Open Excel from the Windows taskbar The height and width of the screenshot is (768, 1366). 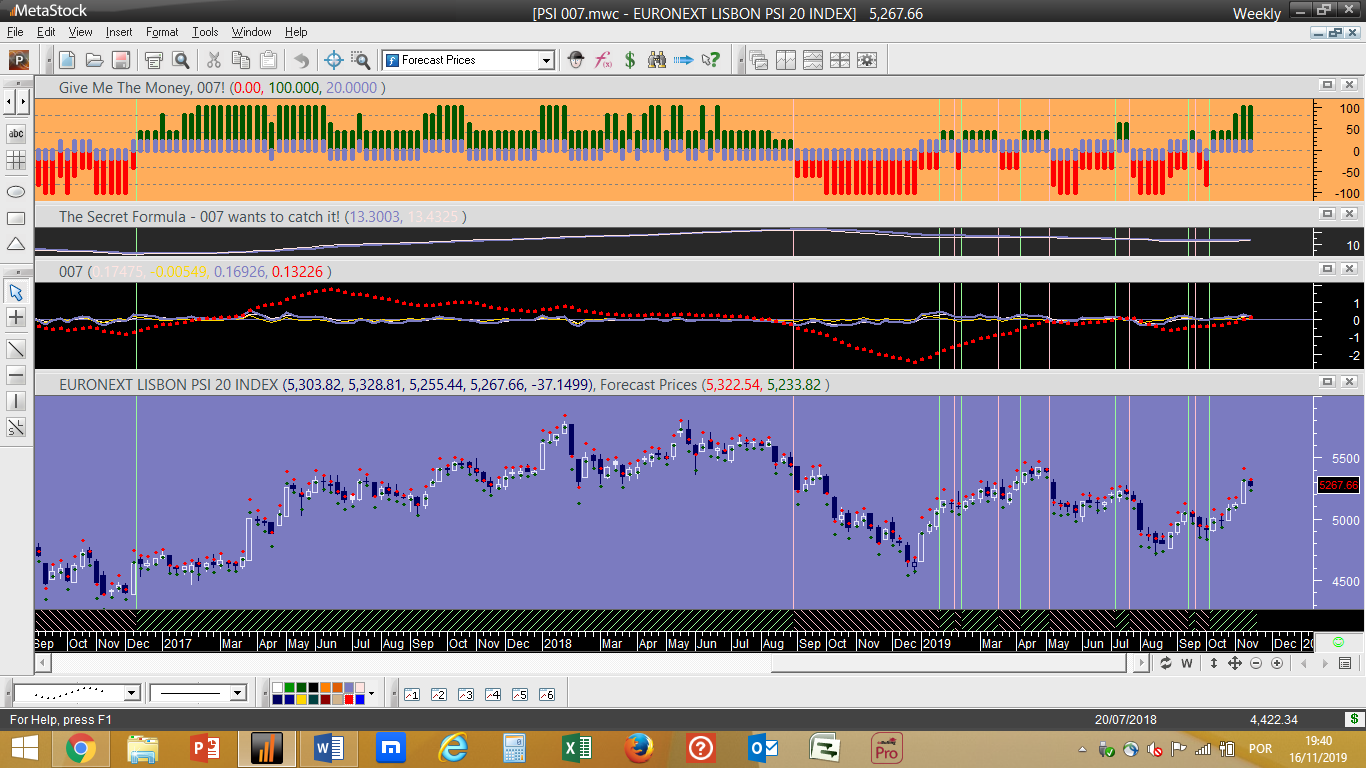tap(576, 748)
